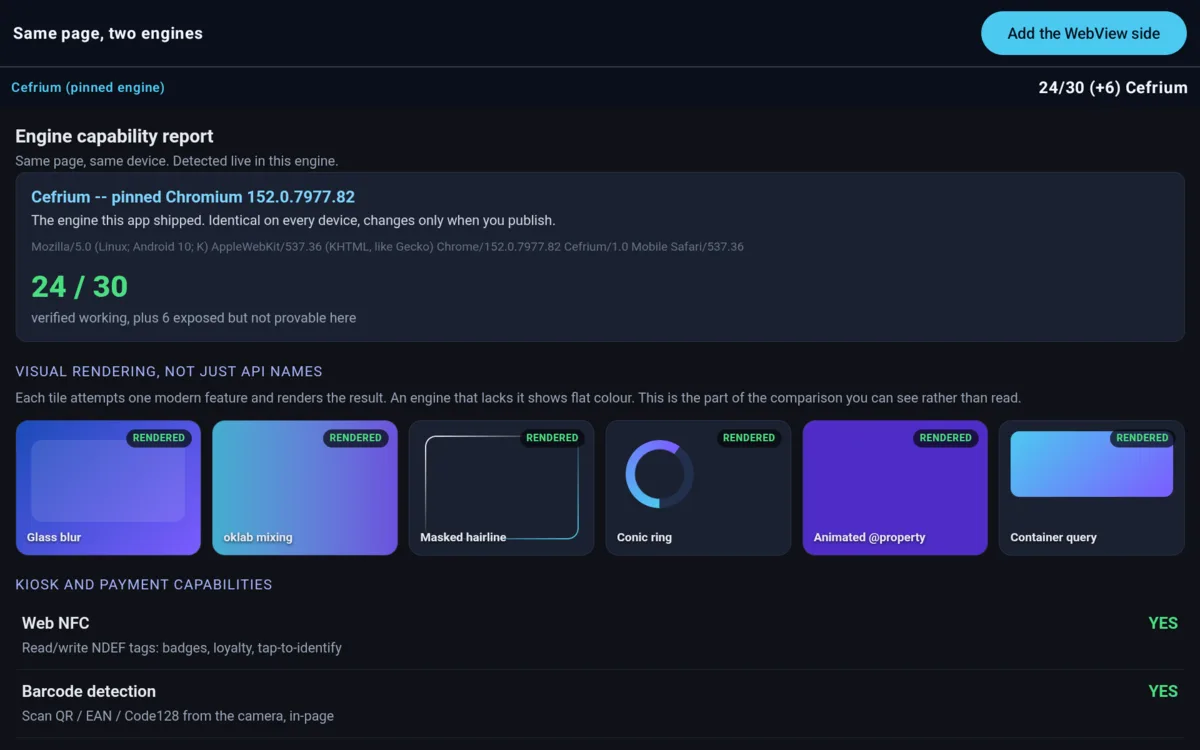Select the Barcode detection row title
Image resolution: width=1200 pixels, height=750 pixels.
(89, 691)
